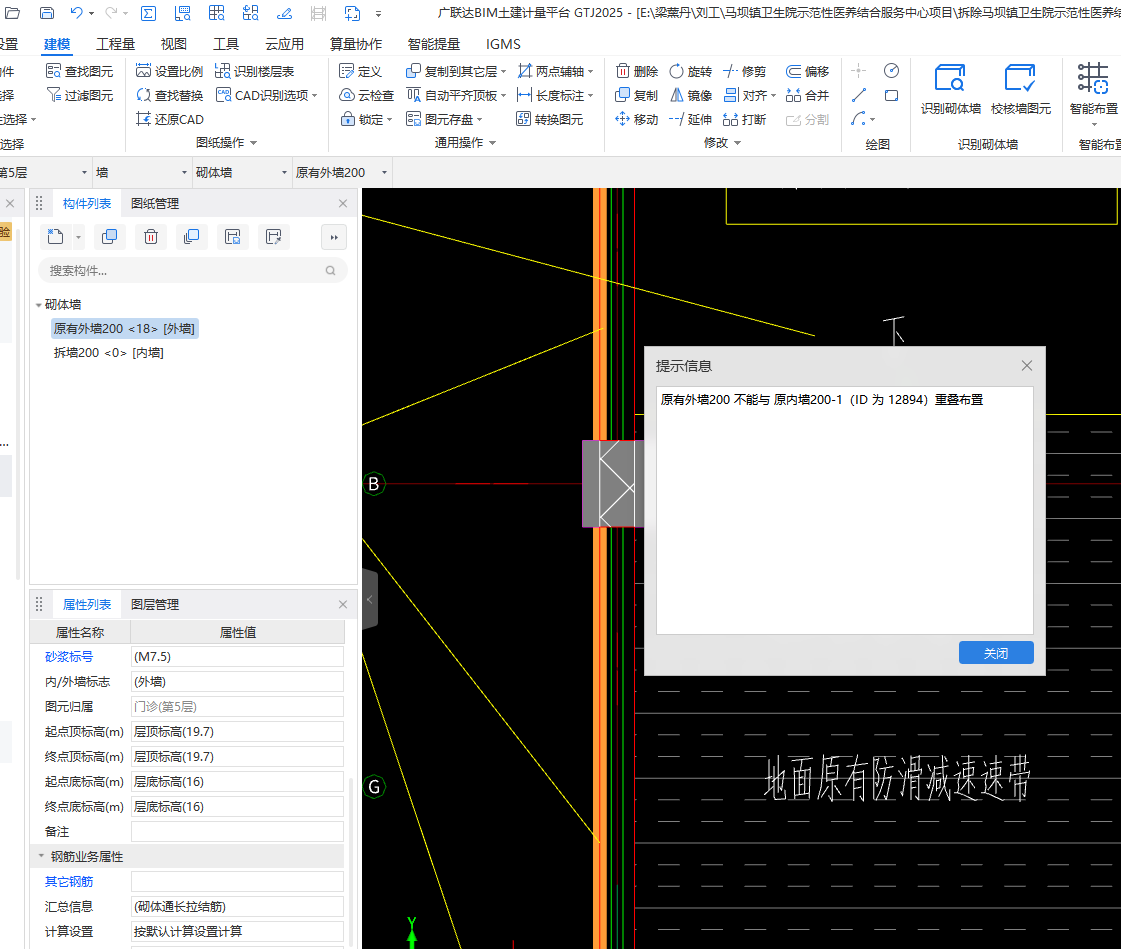Click the Sum calculation icon in title bar
The image size is (1121, 949).
149,12
